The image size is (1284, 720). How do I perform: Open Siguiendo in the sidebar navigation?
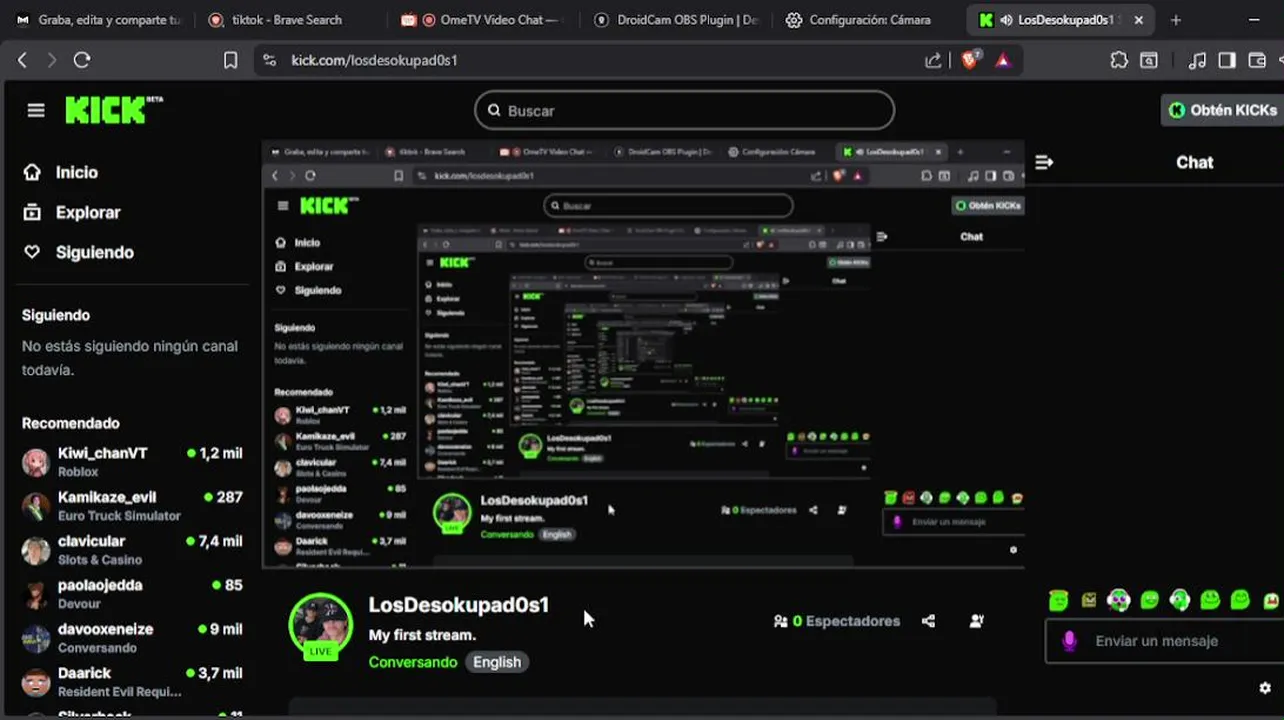pyautogui.click(x=78, y=252)
